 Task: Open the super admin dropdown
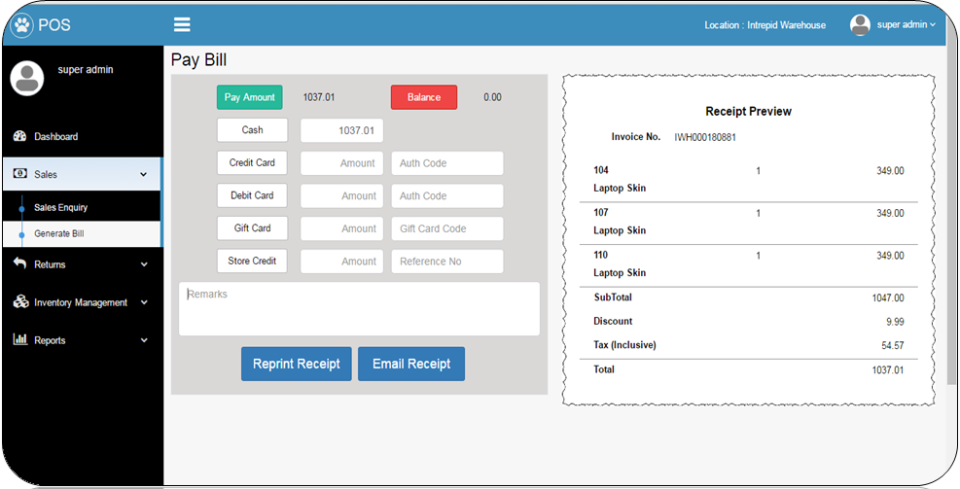pos(906,24)
